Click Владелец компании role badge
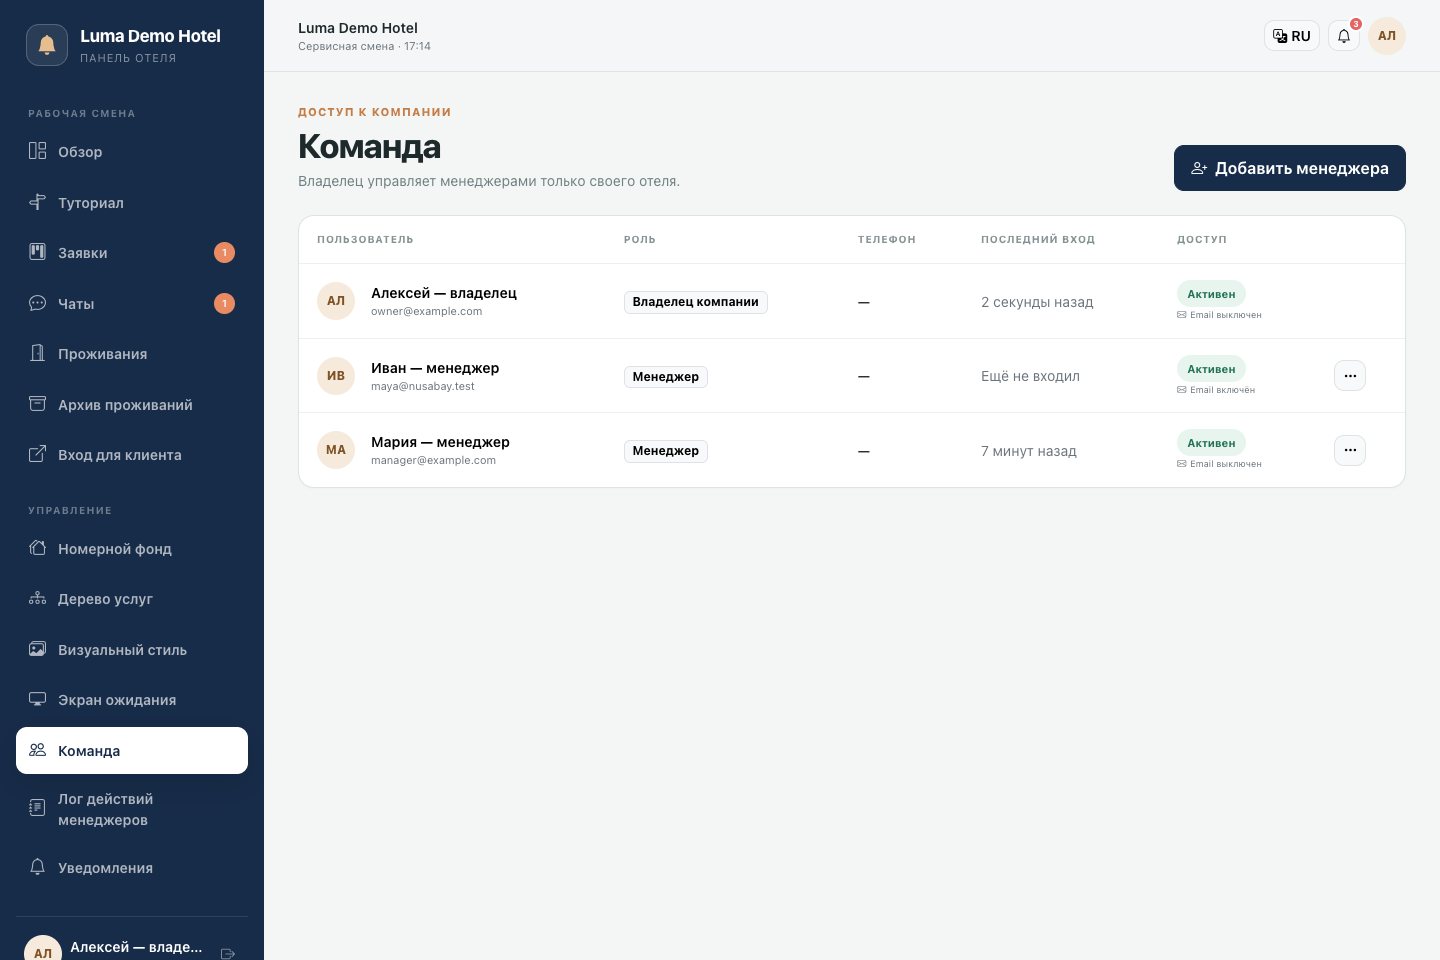 click(x=696, y=302)
